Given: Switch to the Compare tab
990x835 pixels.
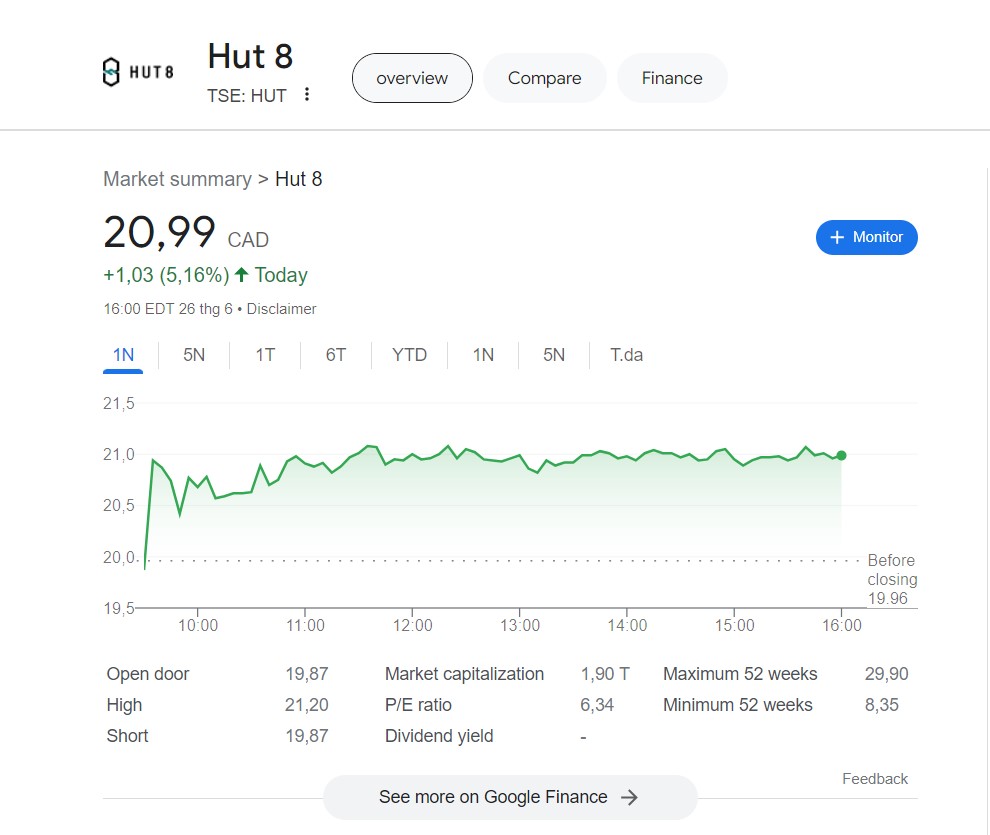Looking at the screenshot, I should [544, 78].
